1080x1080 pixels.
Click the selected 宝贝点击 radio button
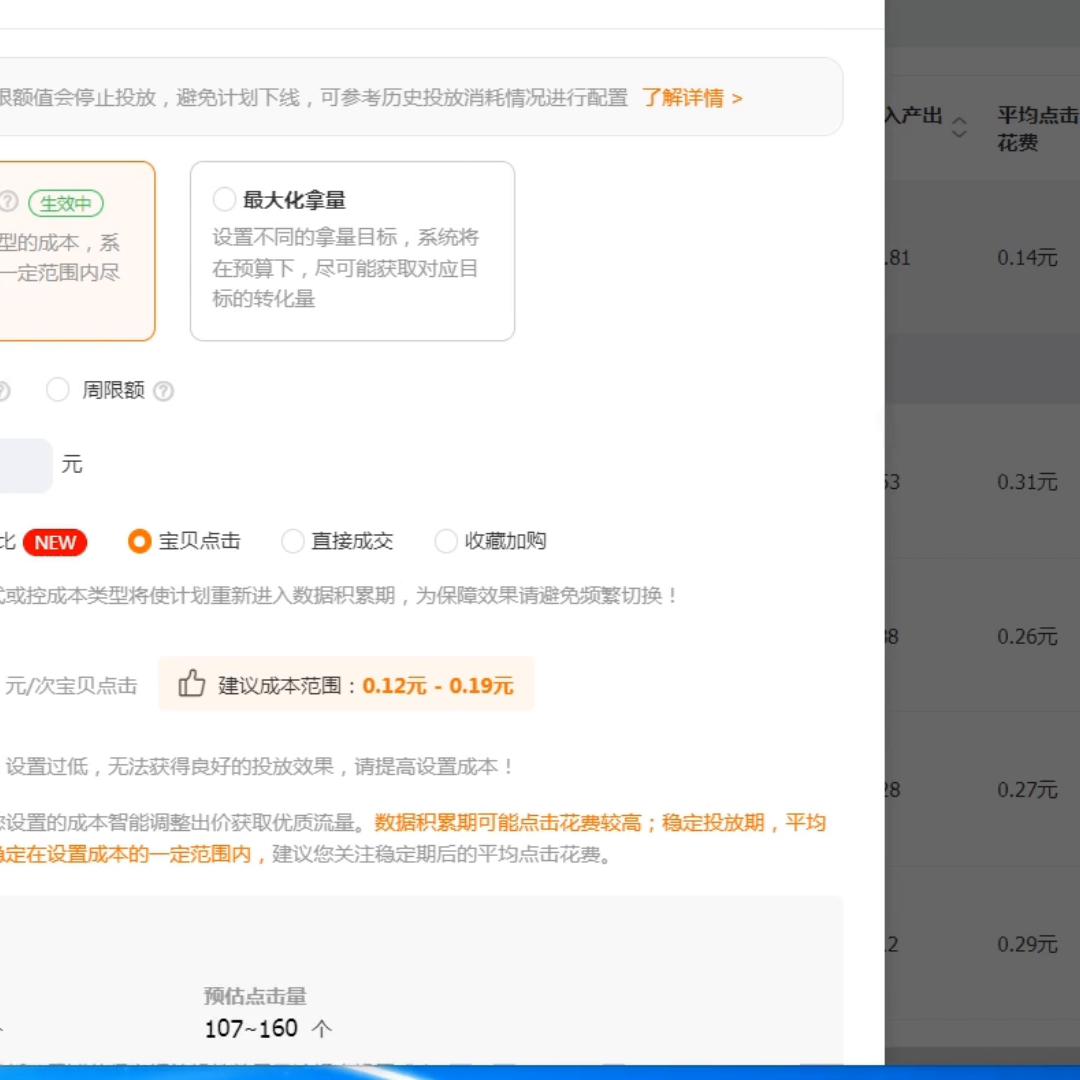(139, 541)
